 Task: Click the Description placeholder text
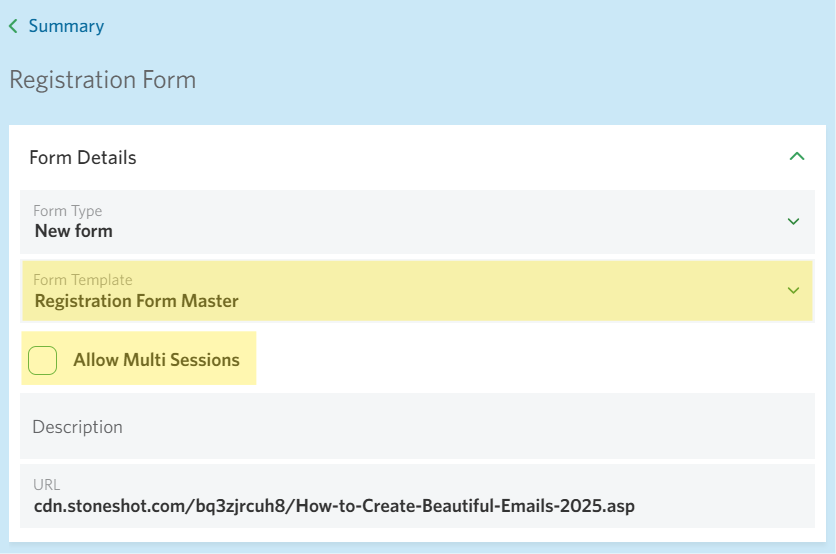78,427
